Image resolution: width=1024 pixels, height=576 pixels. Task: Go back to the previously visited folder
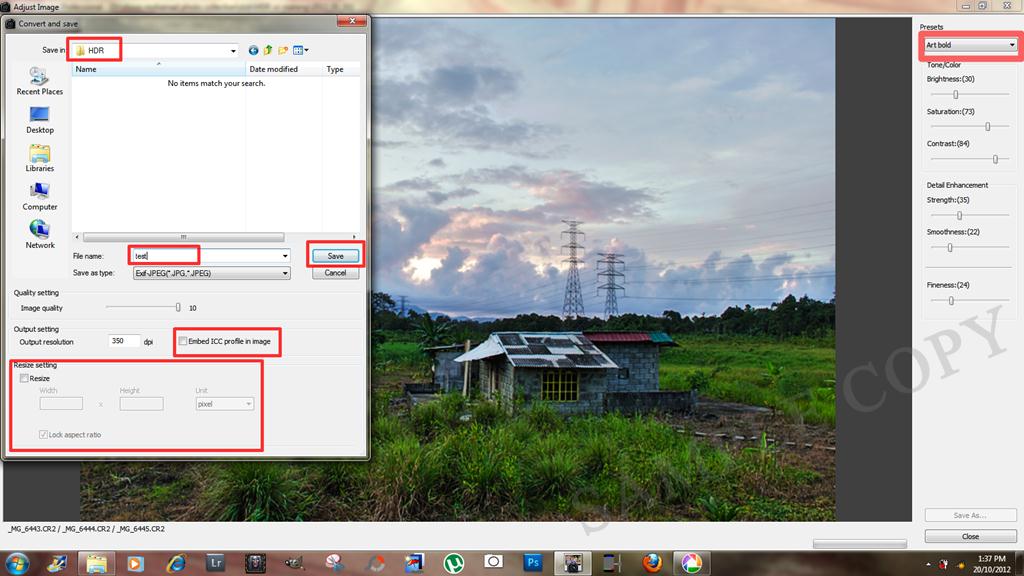tap(253, 50)
